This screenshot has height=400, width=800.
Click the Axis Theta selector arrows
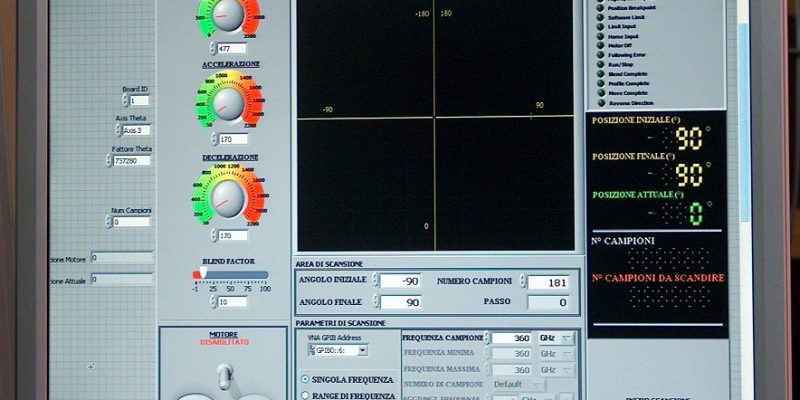[118, 130]
